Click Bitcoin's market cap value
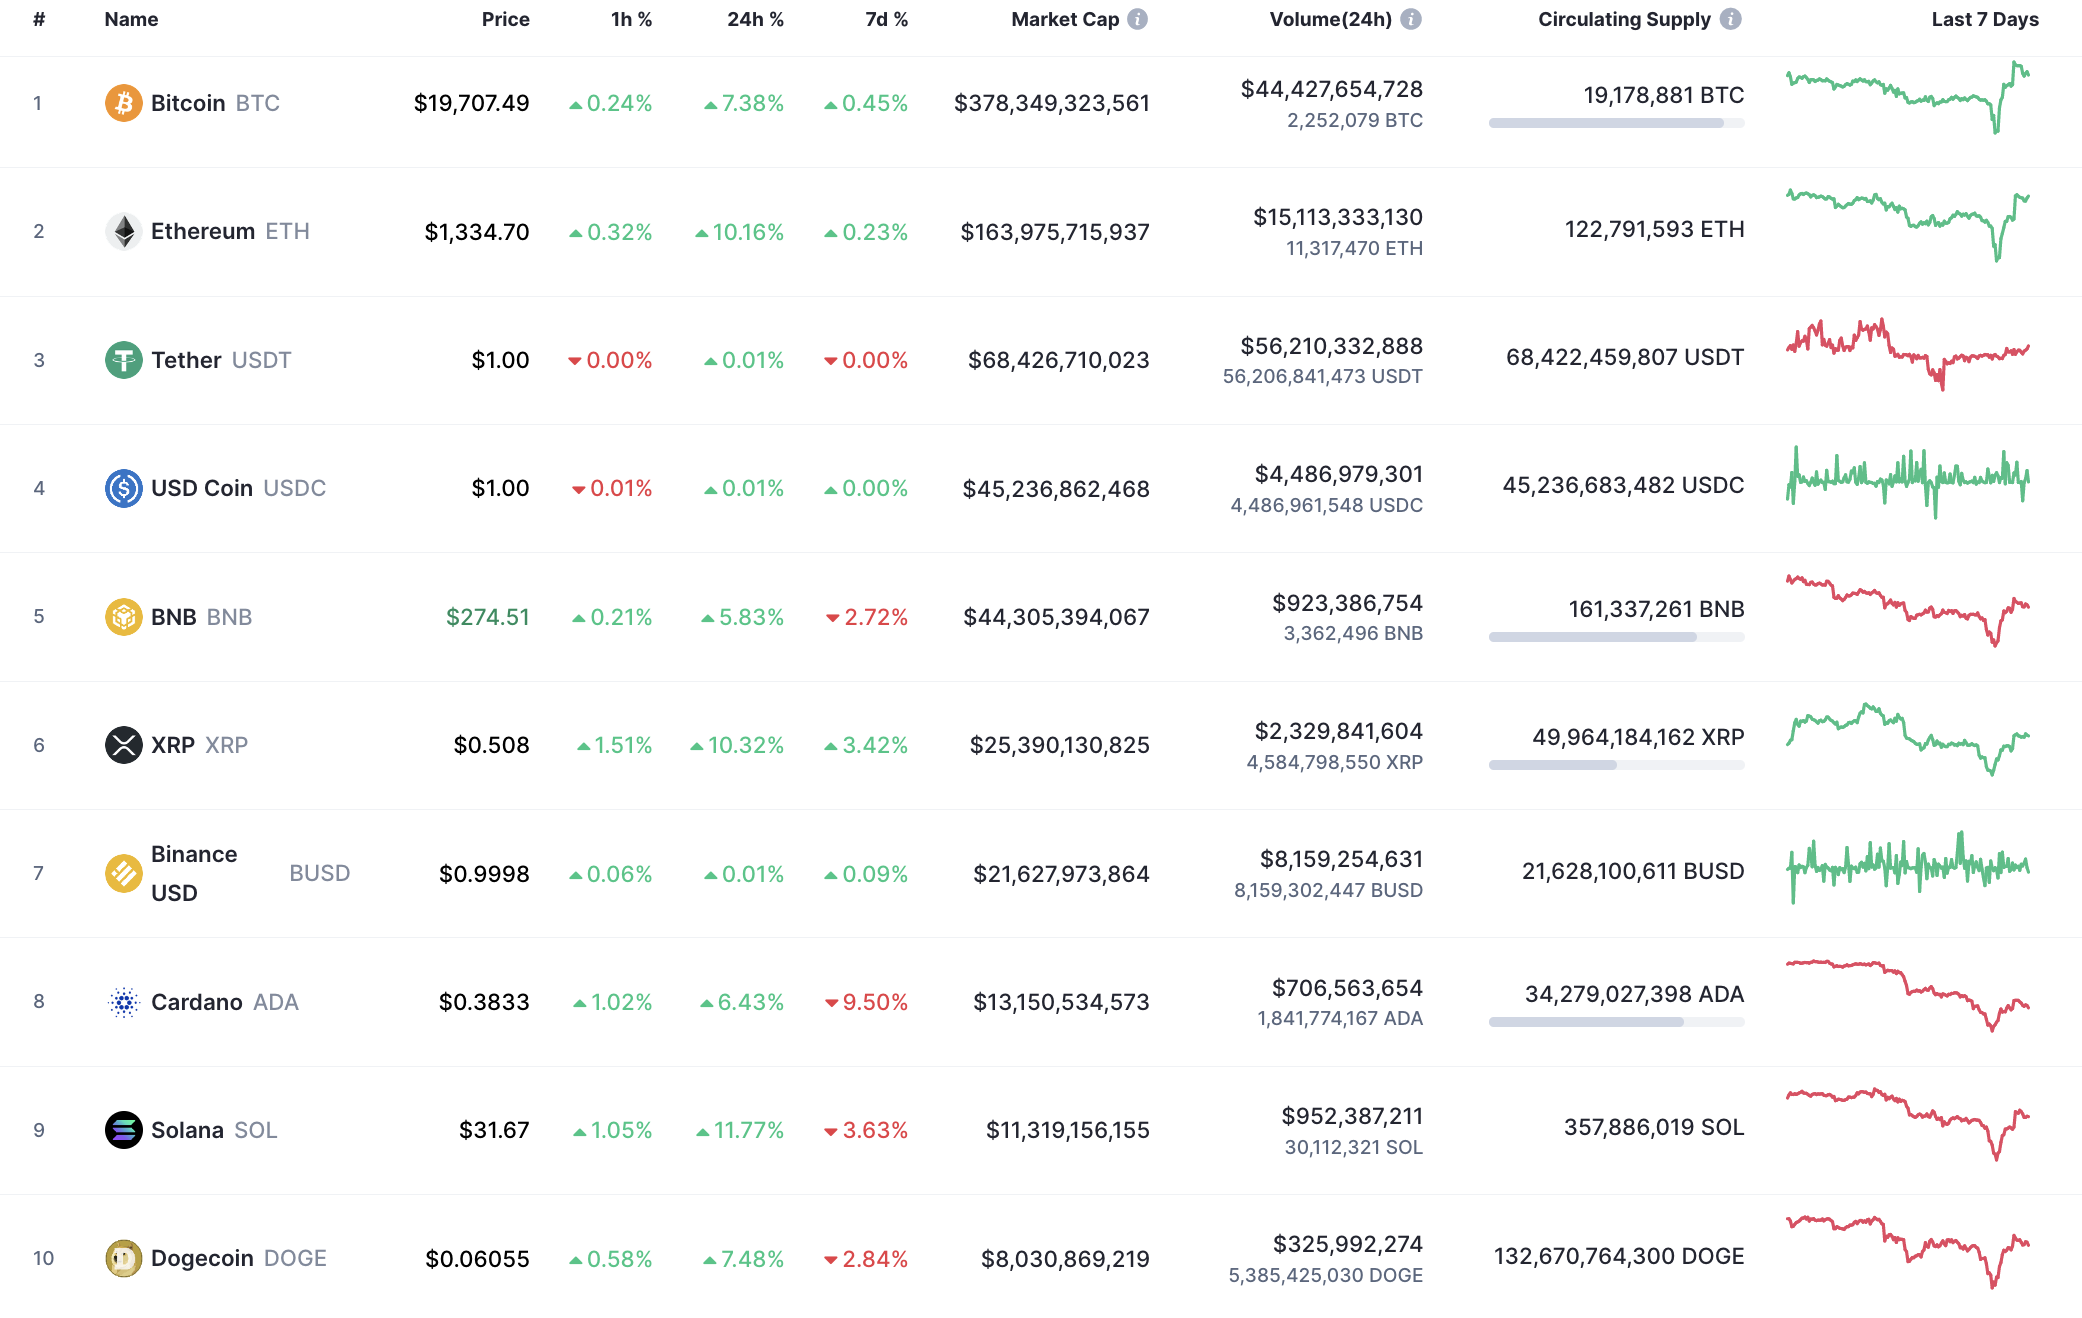This screenshot has width=2082, height=1318. tap(1051, 103)
